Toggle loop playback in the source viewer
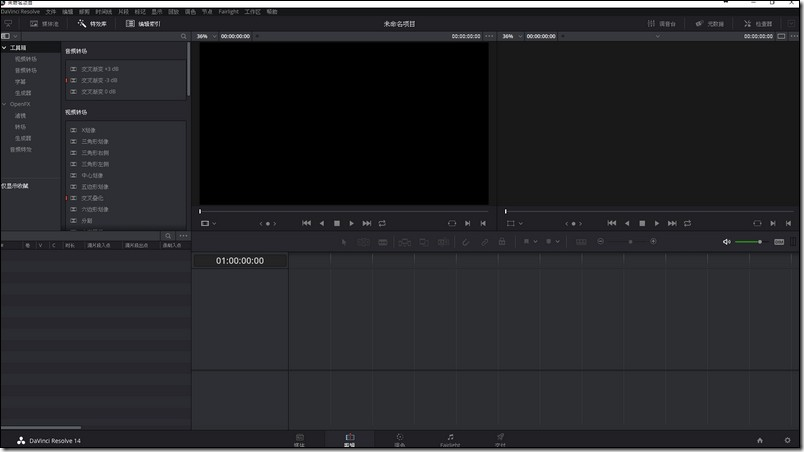 (x=382, y=223)
